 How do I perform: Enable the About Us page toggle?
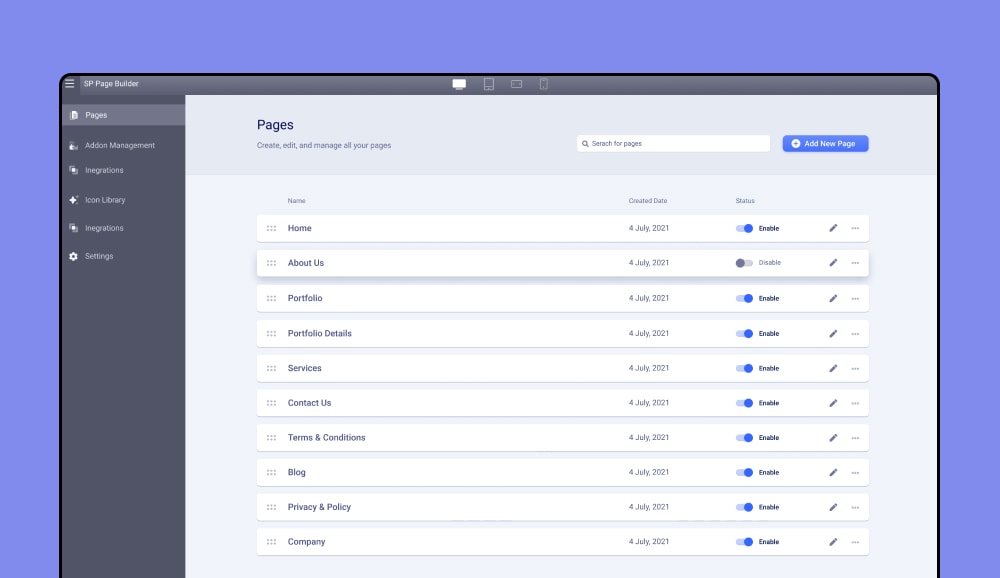click(x=744, y=263)
